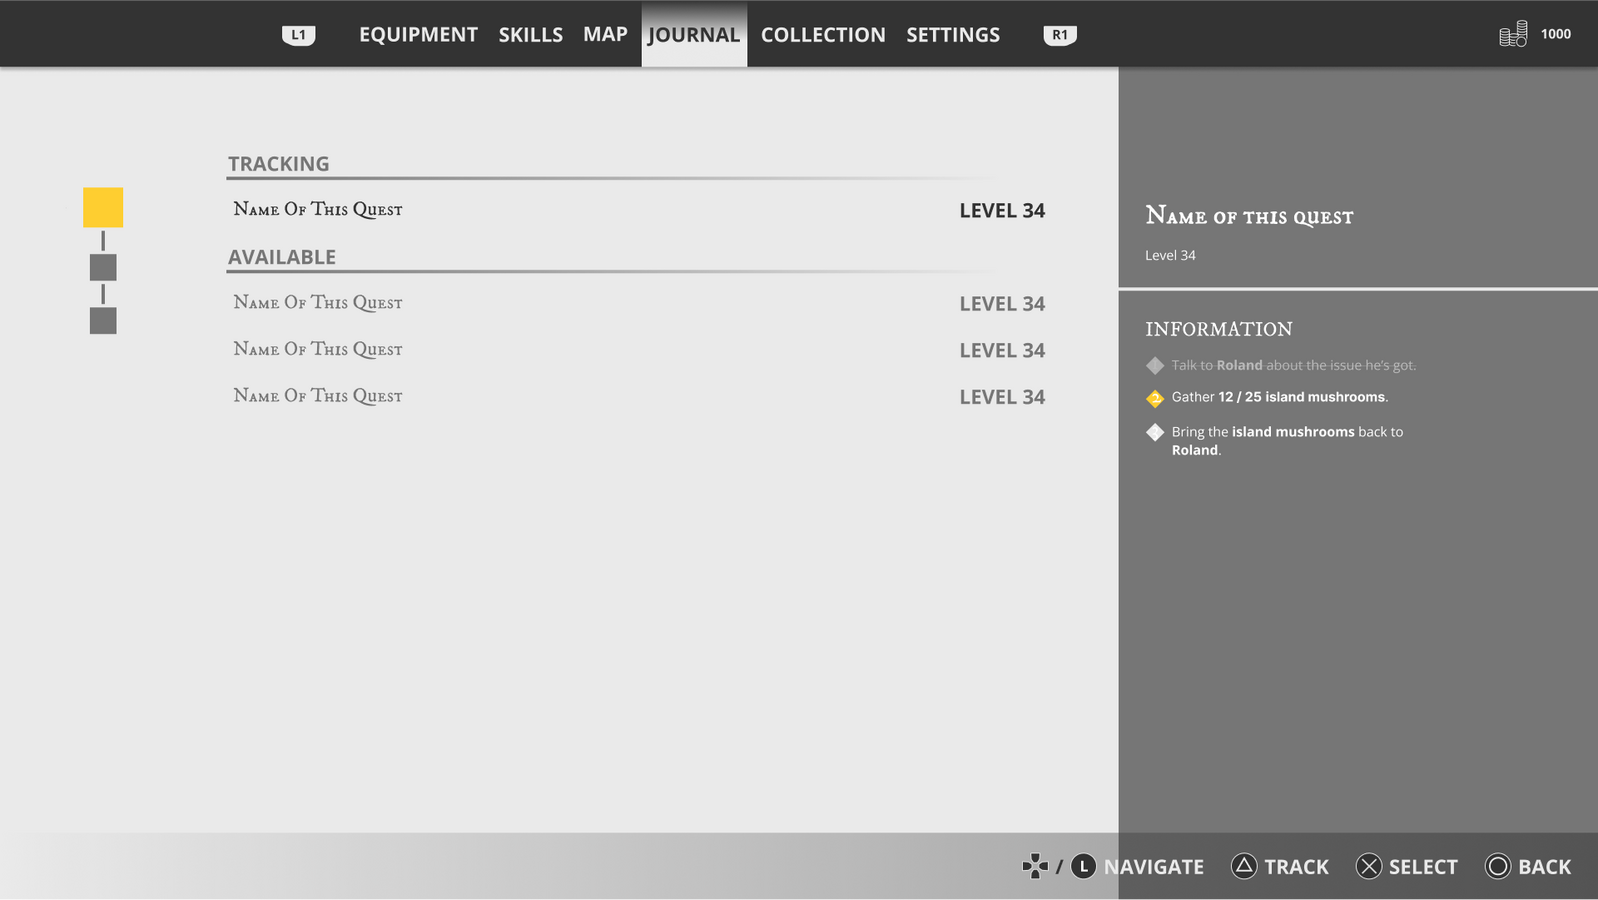The width and height of the screenshot is (1598, 900).
Task: Go to the Map tab
Action: (605, 35)
